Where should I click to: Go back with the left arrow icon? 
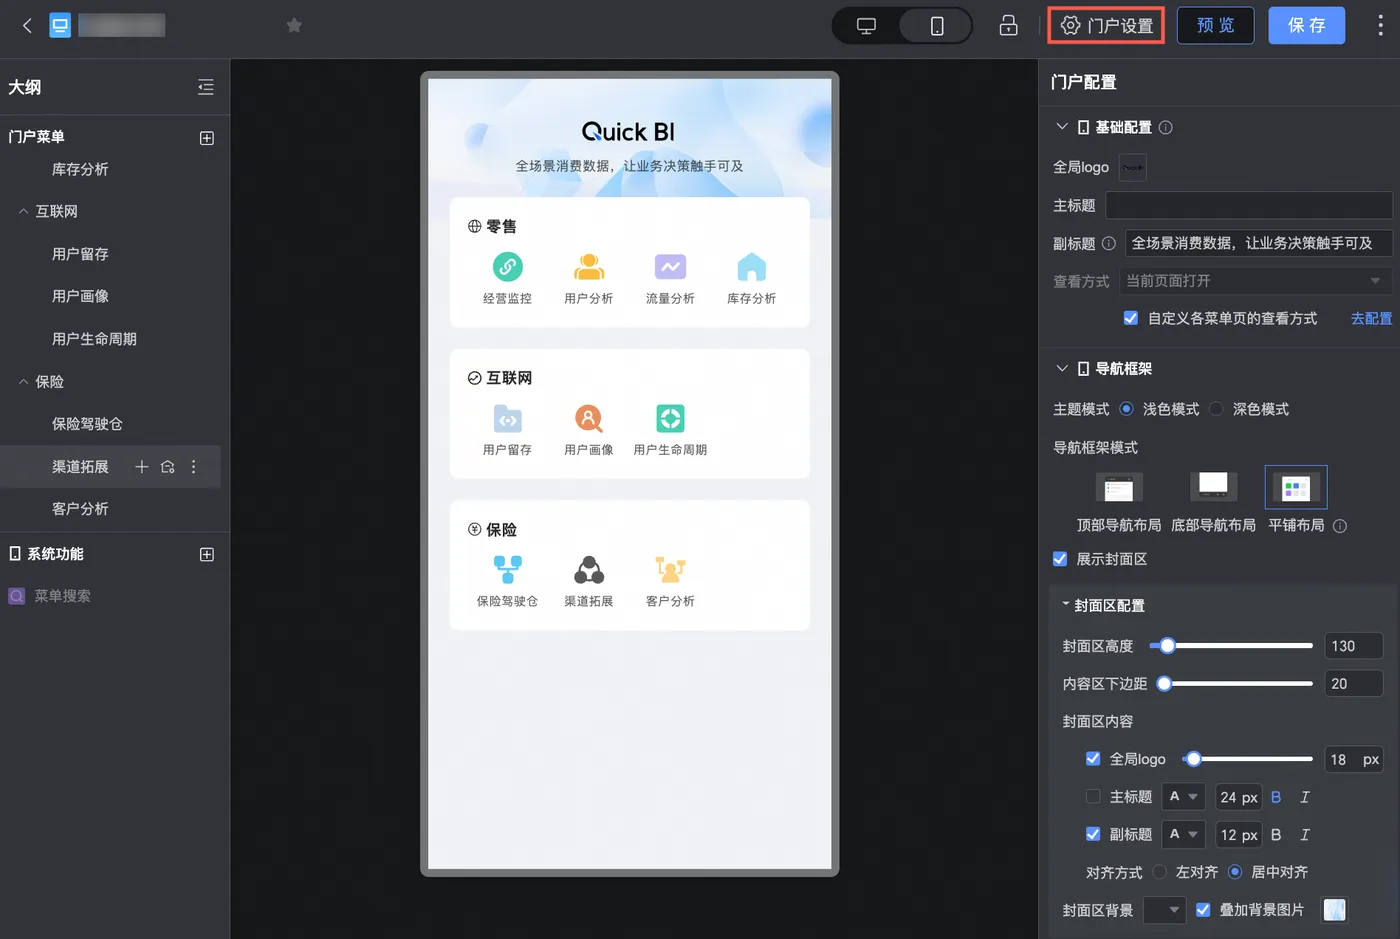[x=27, y=26]
